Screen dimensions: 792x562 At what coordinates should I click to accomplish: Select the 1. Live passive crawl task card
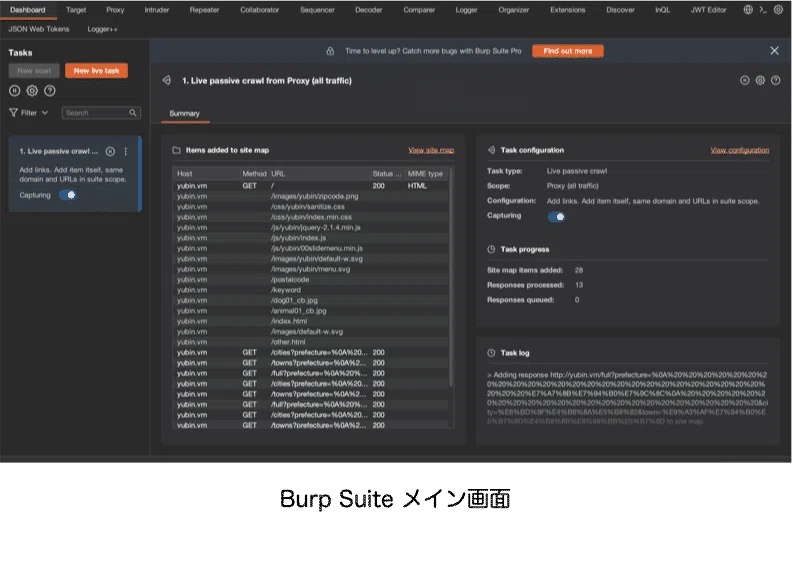(75, 173)
